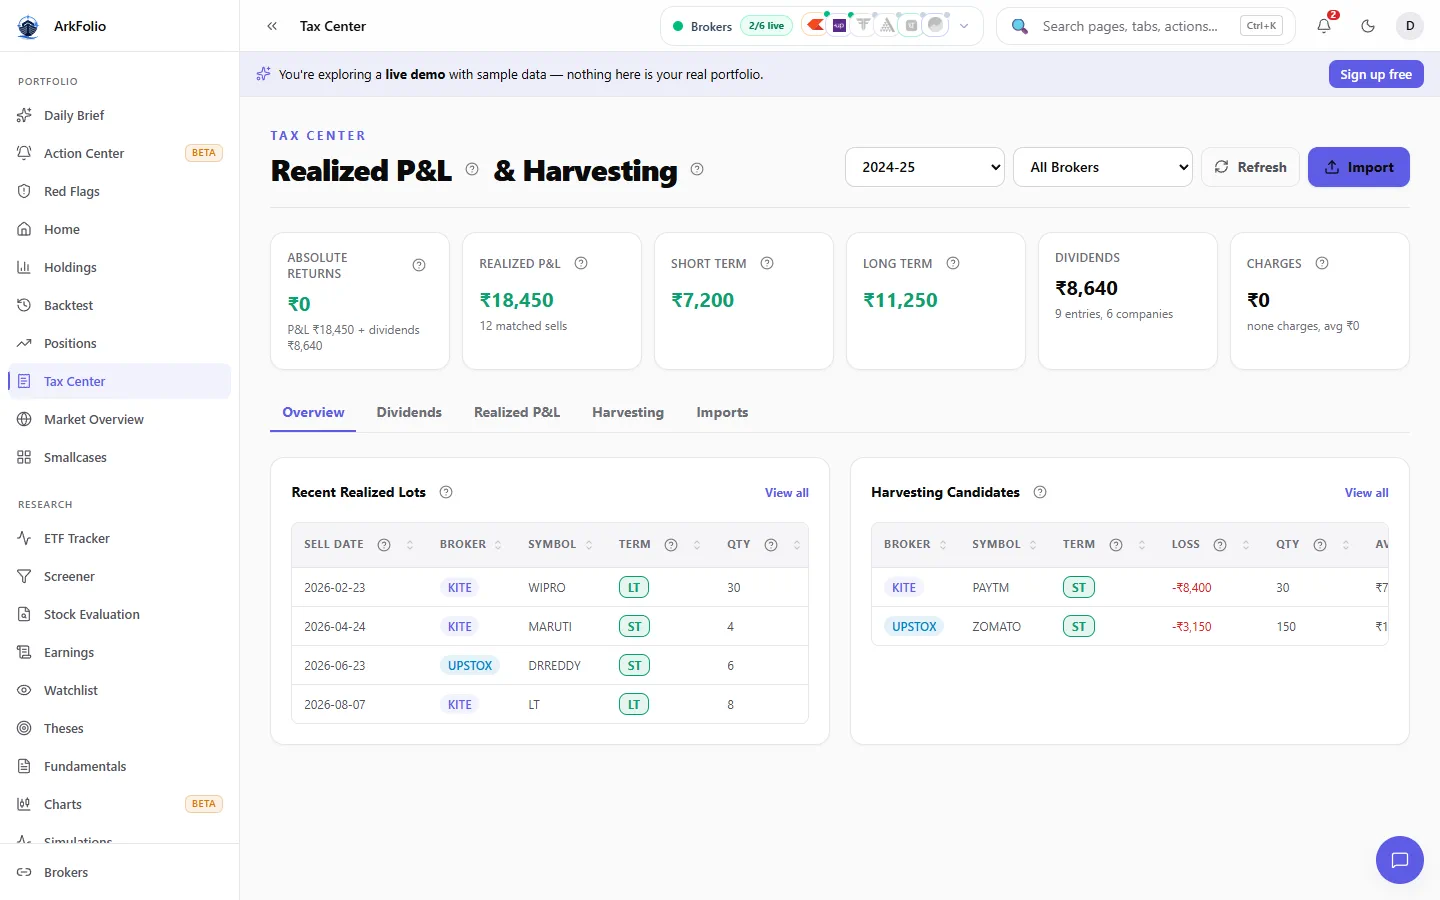This screenshot has width=1440, height=900.
Task: Open the financial year 2024-25 dropdown
Action: pos(925,167)
